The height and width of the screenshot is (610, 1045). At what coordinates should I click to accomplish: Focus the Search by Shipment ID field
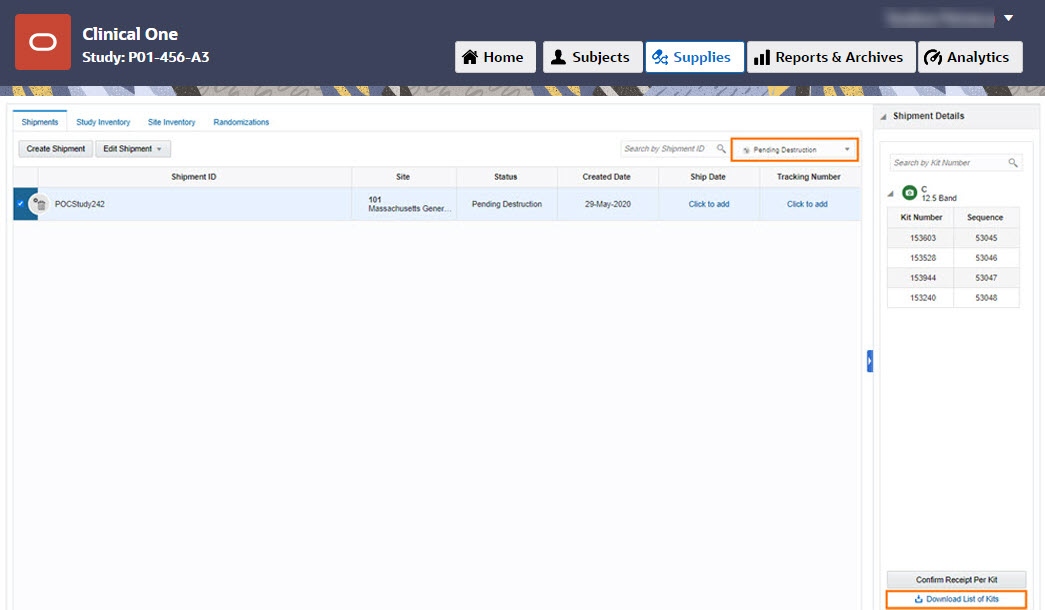[666, 149]
